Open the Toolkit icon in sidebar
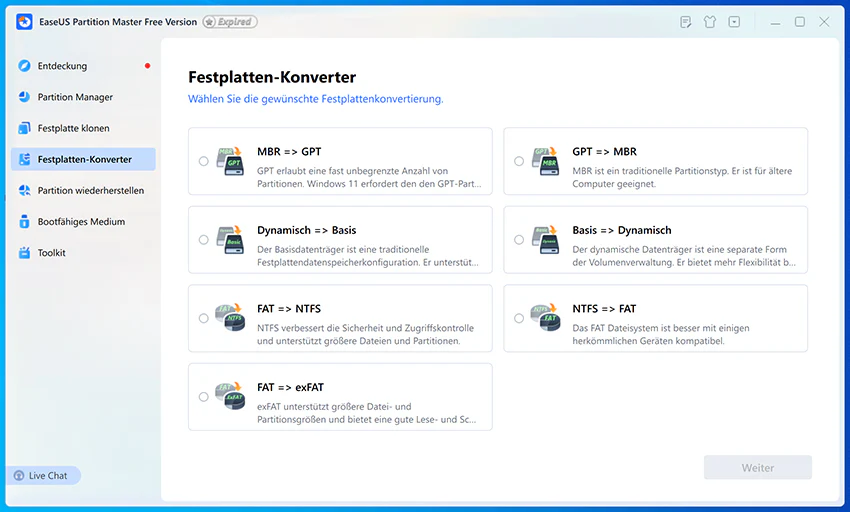Screen dimensions: 850x512 click(x=24, y=253)
